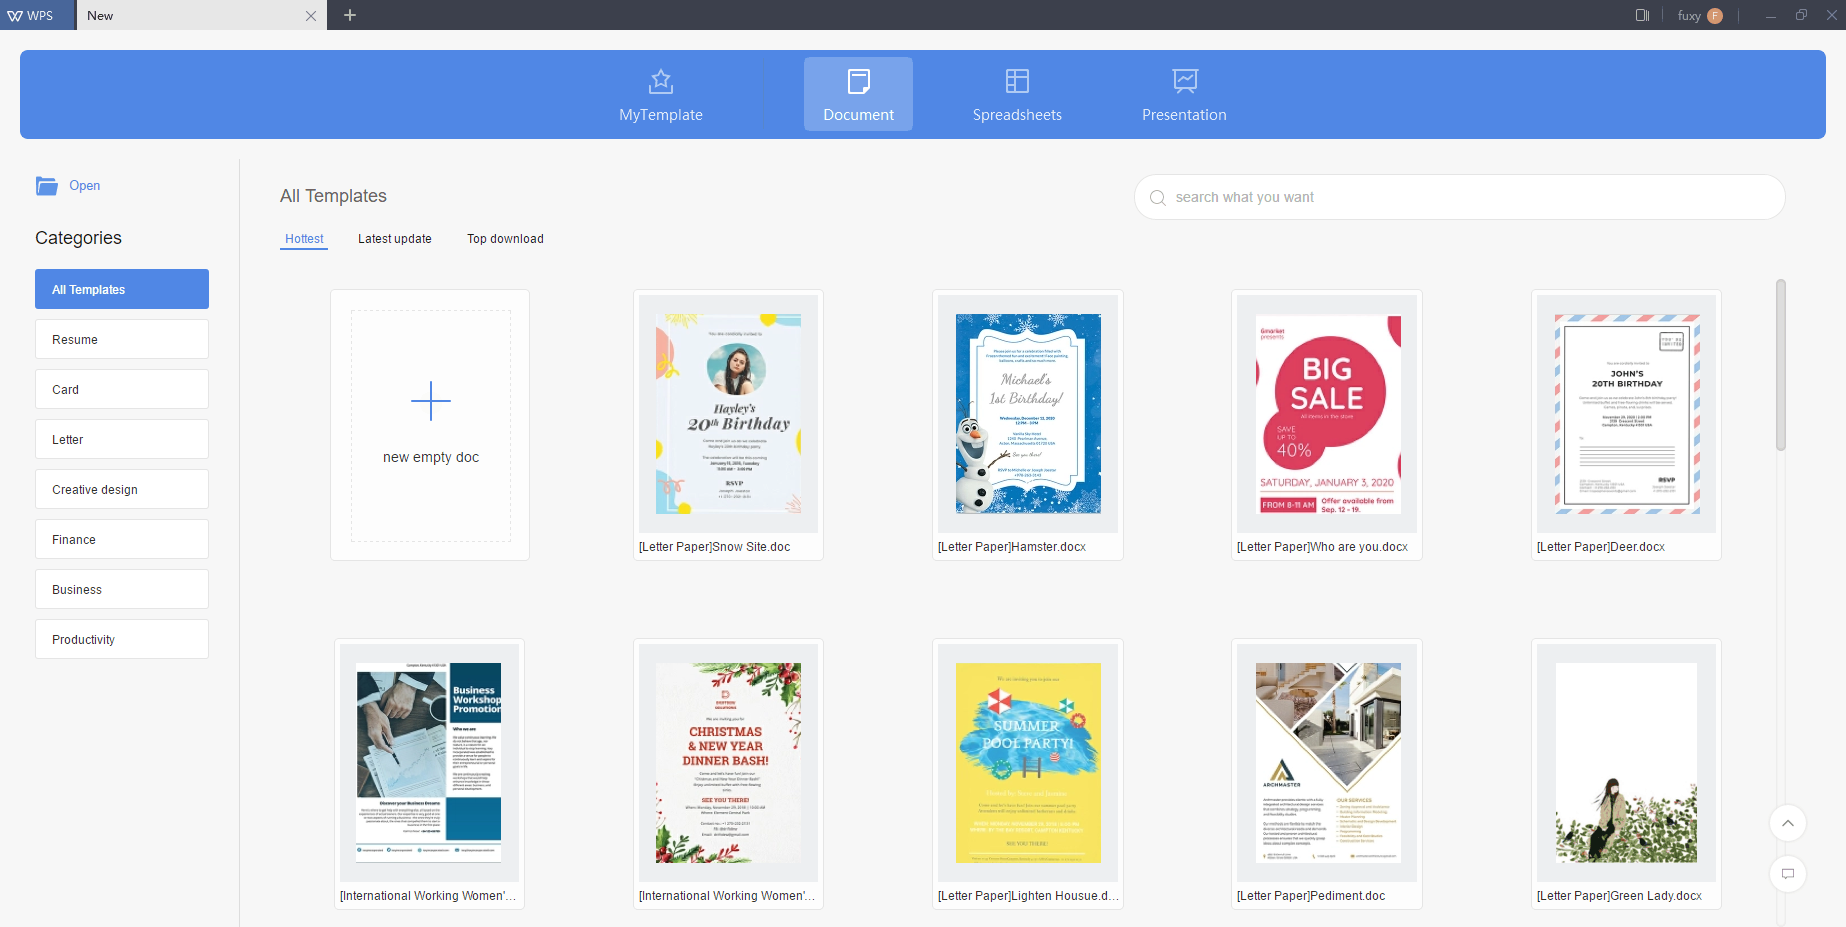Click the fuxy user avatar
This screenshot has width=1846, height=927.
coord(1715,16)
